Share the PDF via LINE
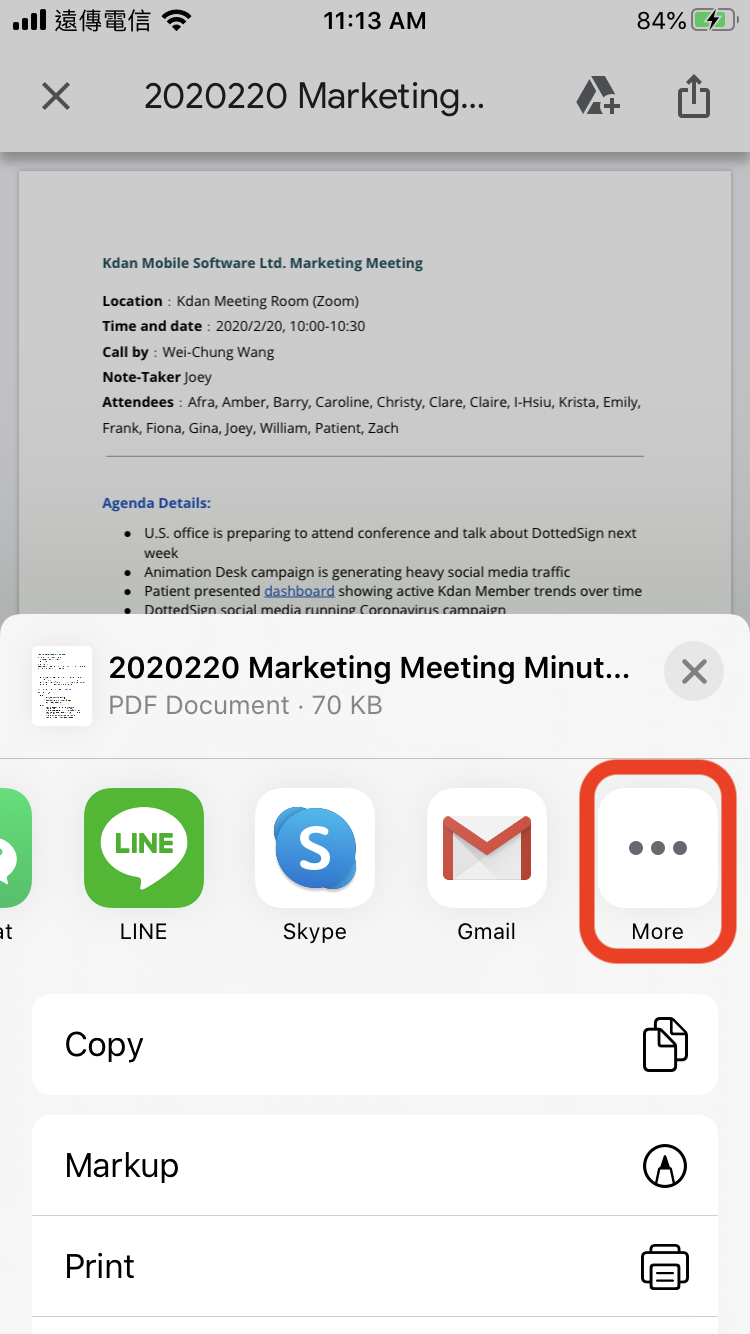Viewport: 750px width, 1334px height. 144,848
